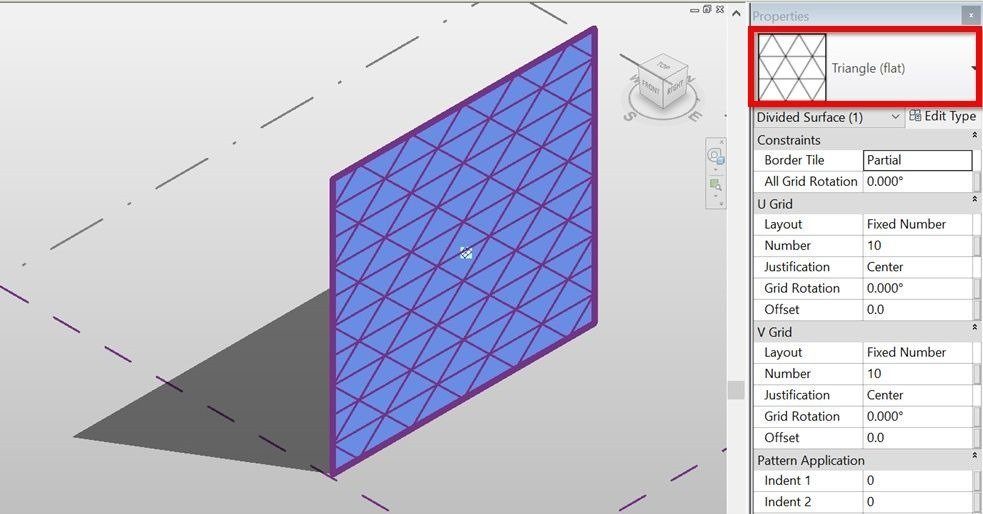Collapse the V Grid section
The height and width of the screenshot is (514, 983).
tap(974, 327)
